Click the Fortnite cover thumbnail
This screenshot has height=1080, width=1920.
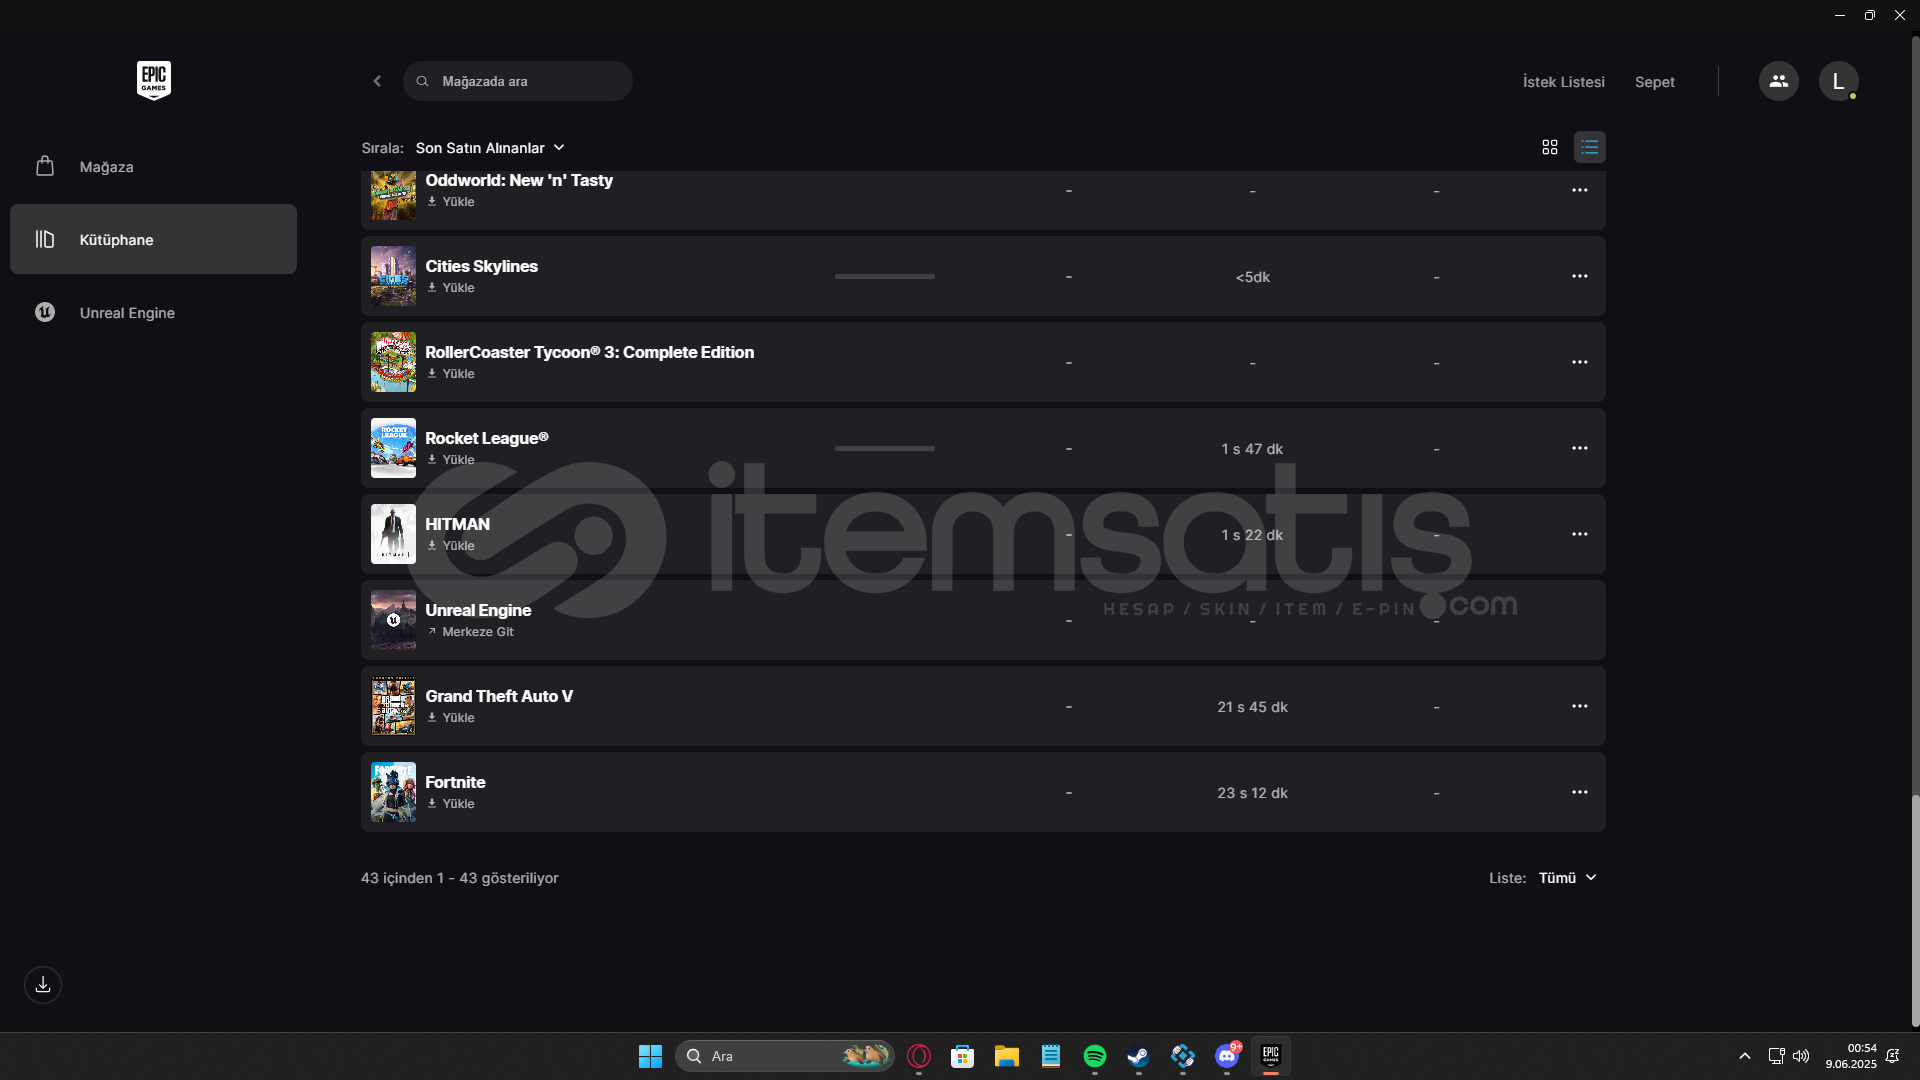point(393,792)
